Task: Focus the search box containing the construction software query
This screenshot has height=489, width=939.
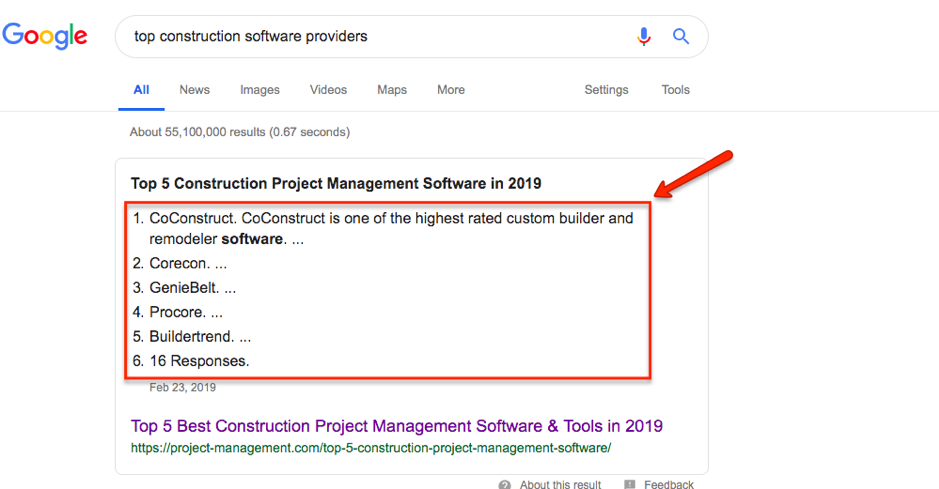Action: click(370, 37)
